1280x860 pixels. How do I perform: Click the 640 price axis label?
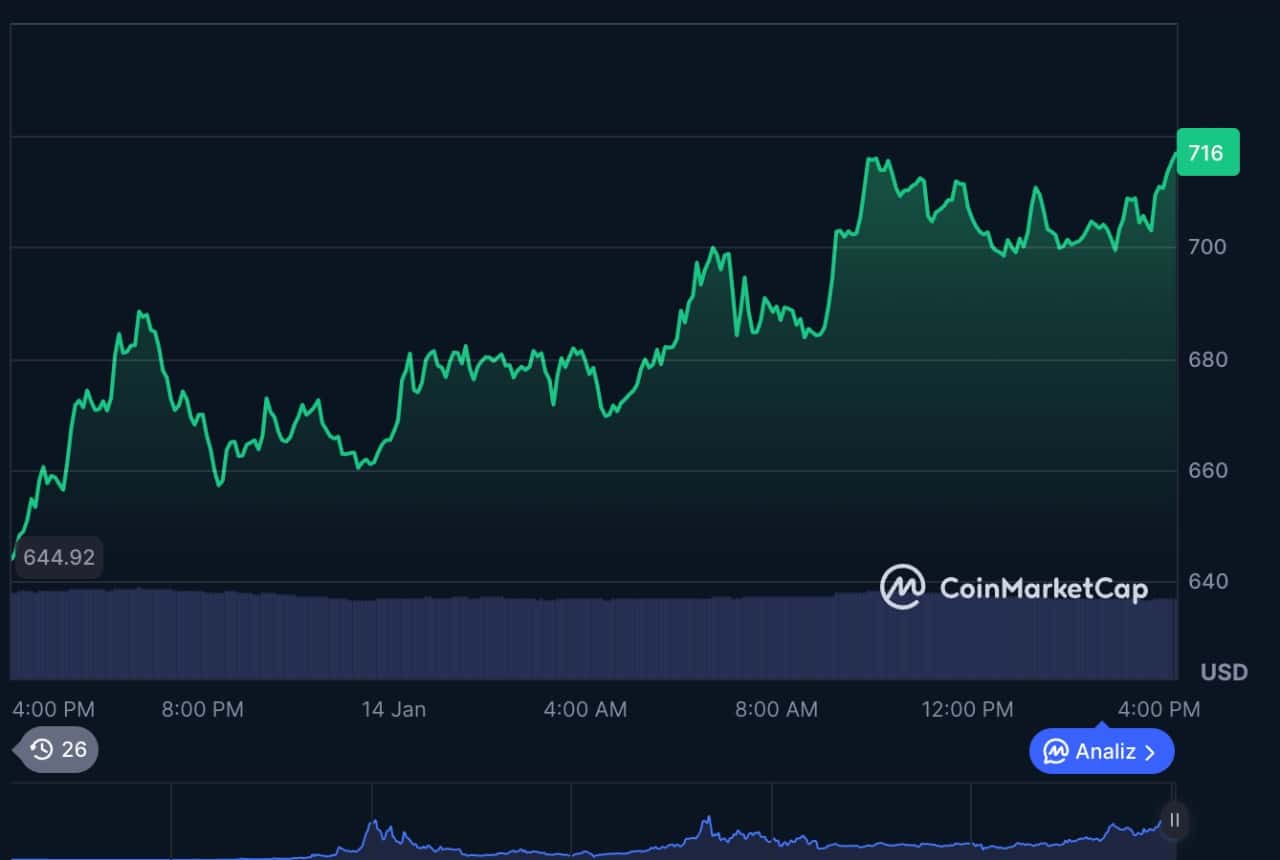[x=1207, y=581]
